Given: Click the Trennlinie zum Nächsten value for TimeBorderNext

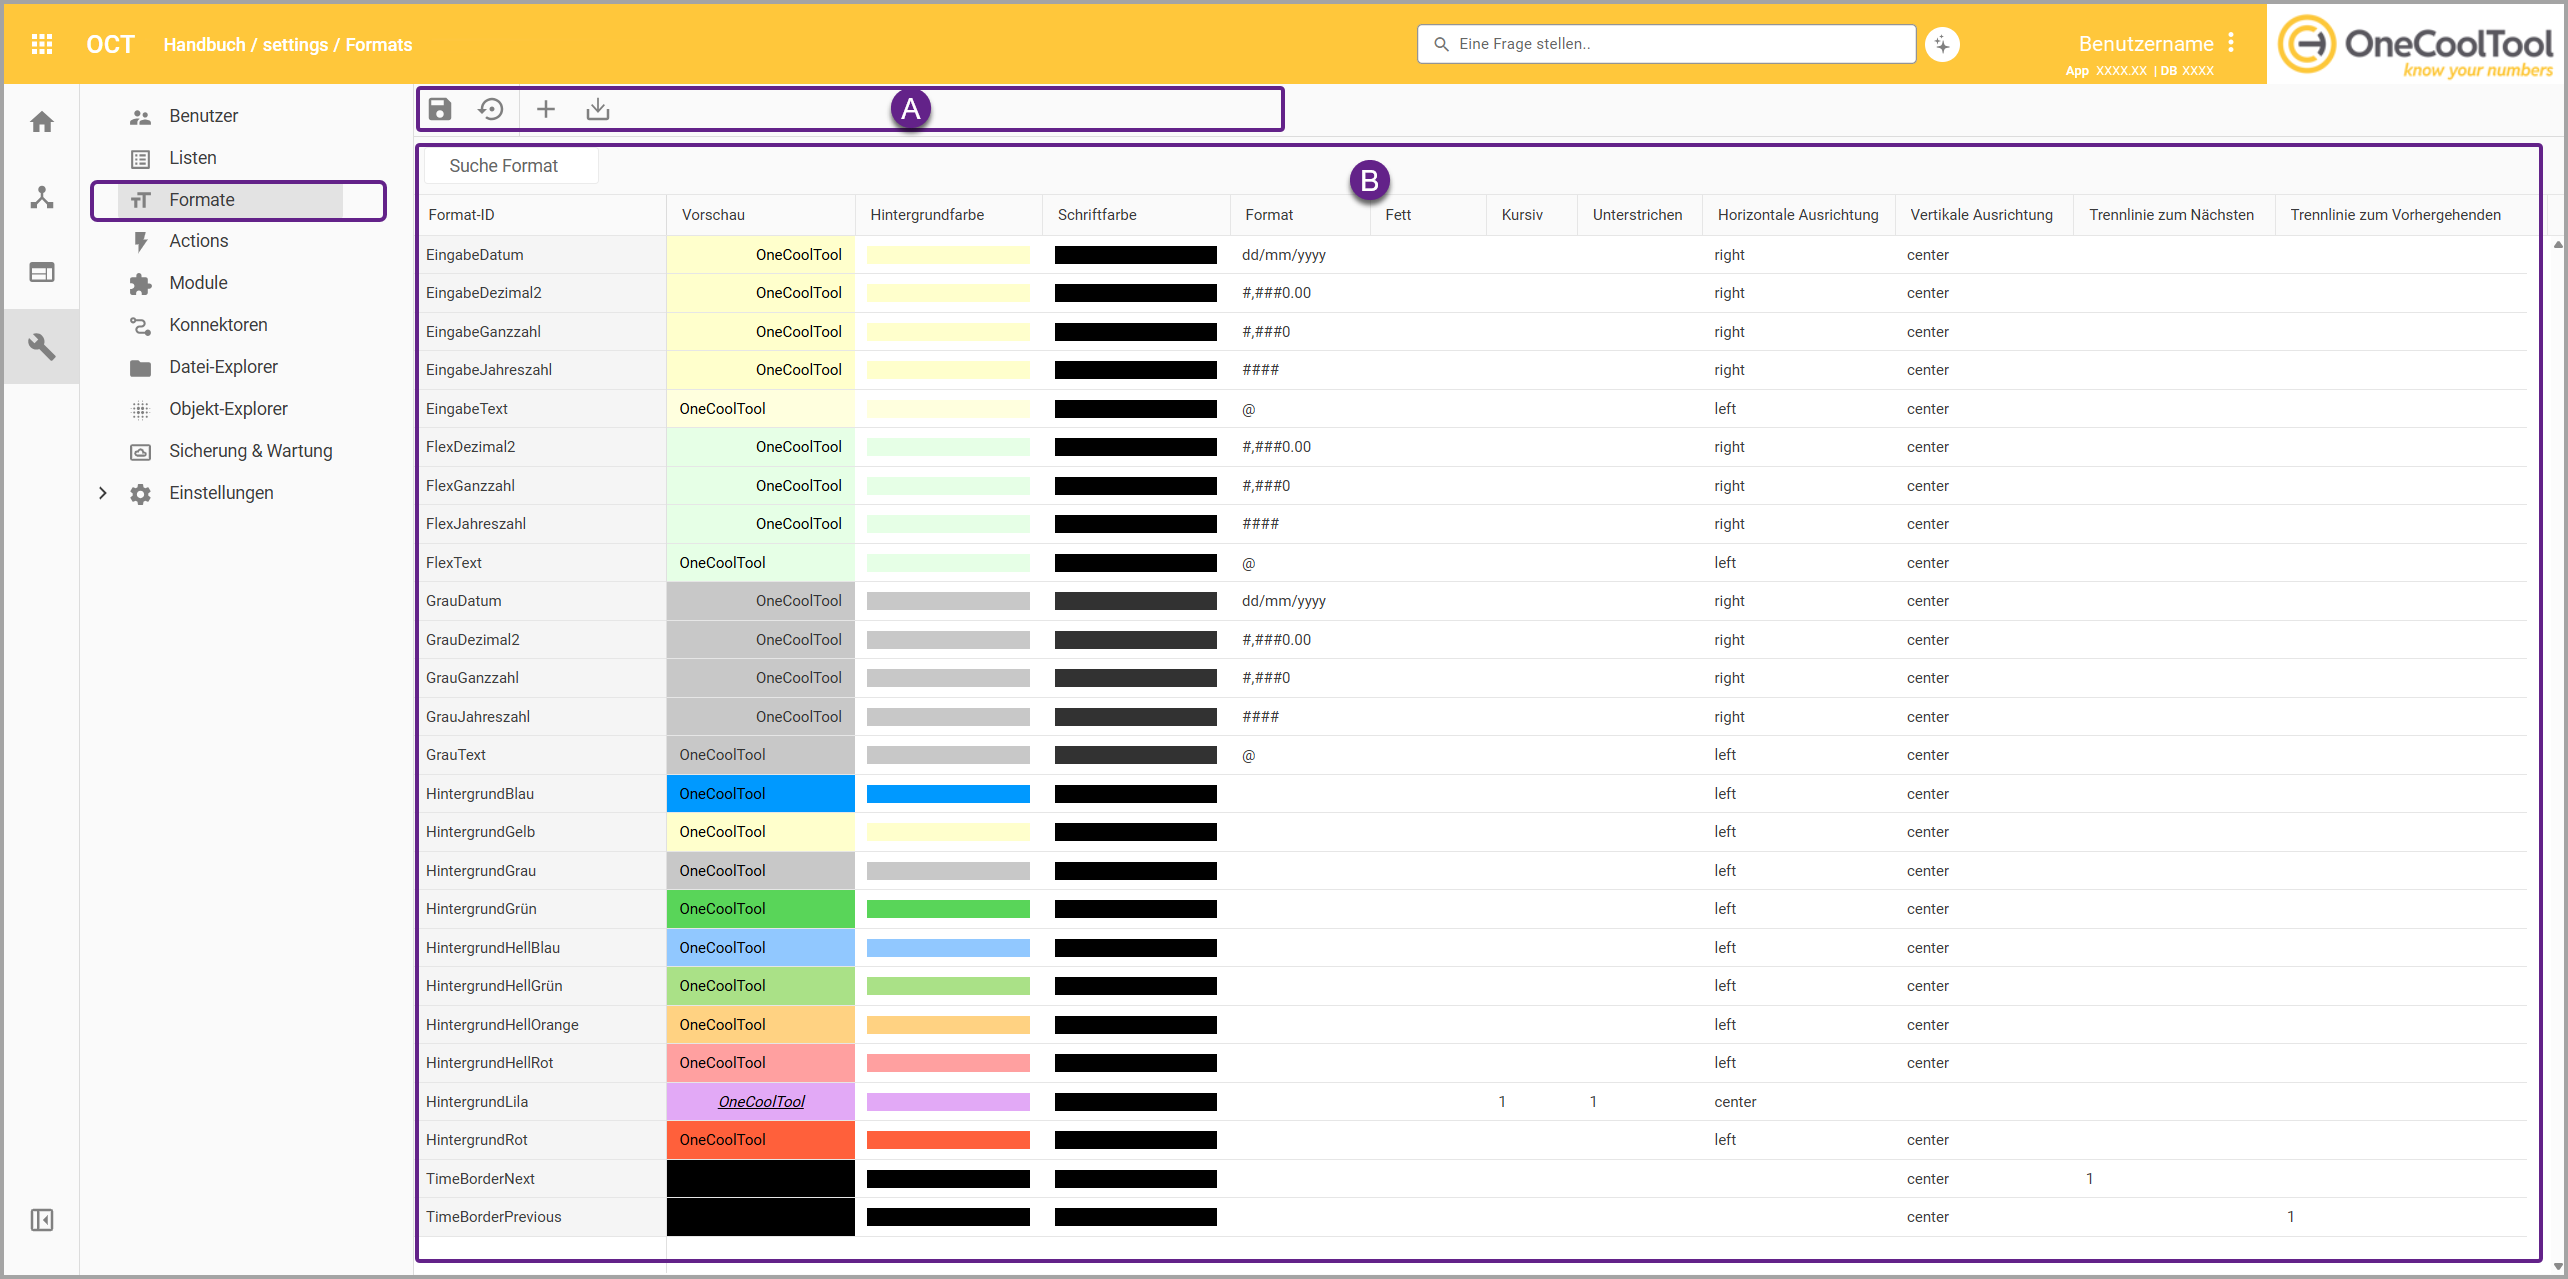Looking at the screenshot, I should point(2090,1179).
